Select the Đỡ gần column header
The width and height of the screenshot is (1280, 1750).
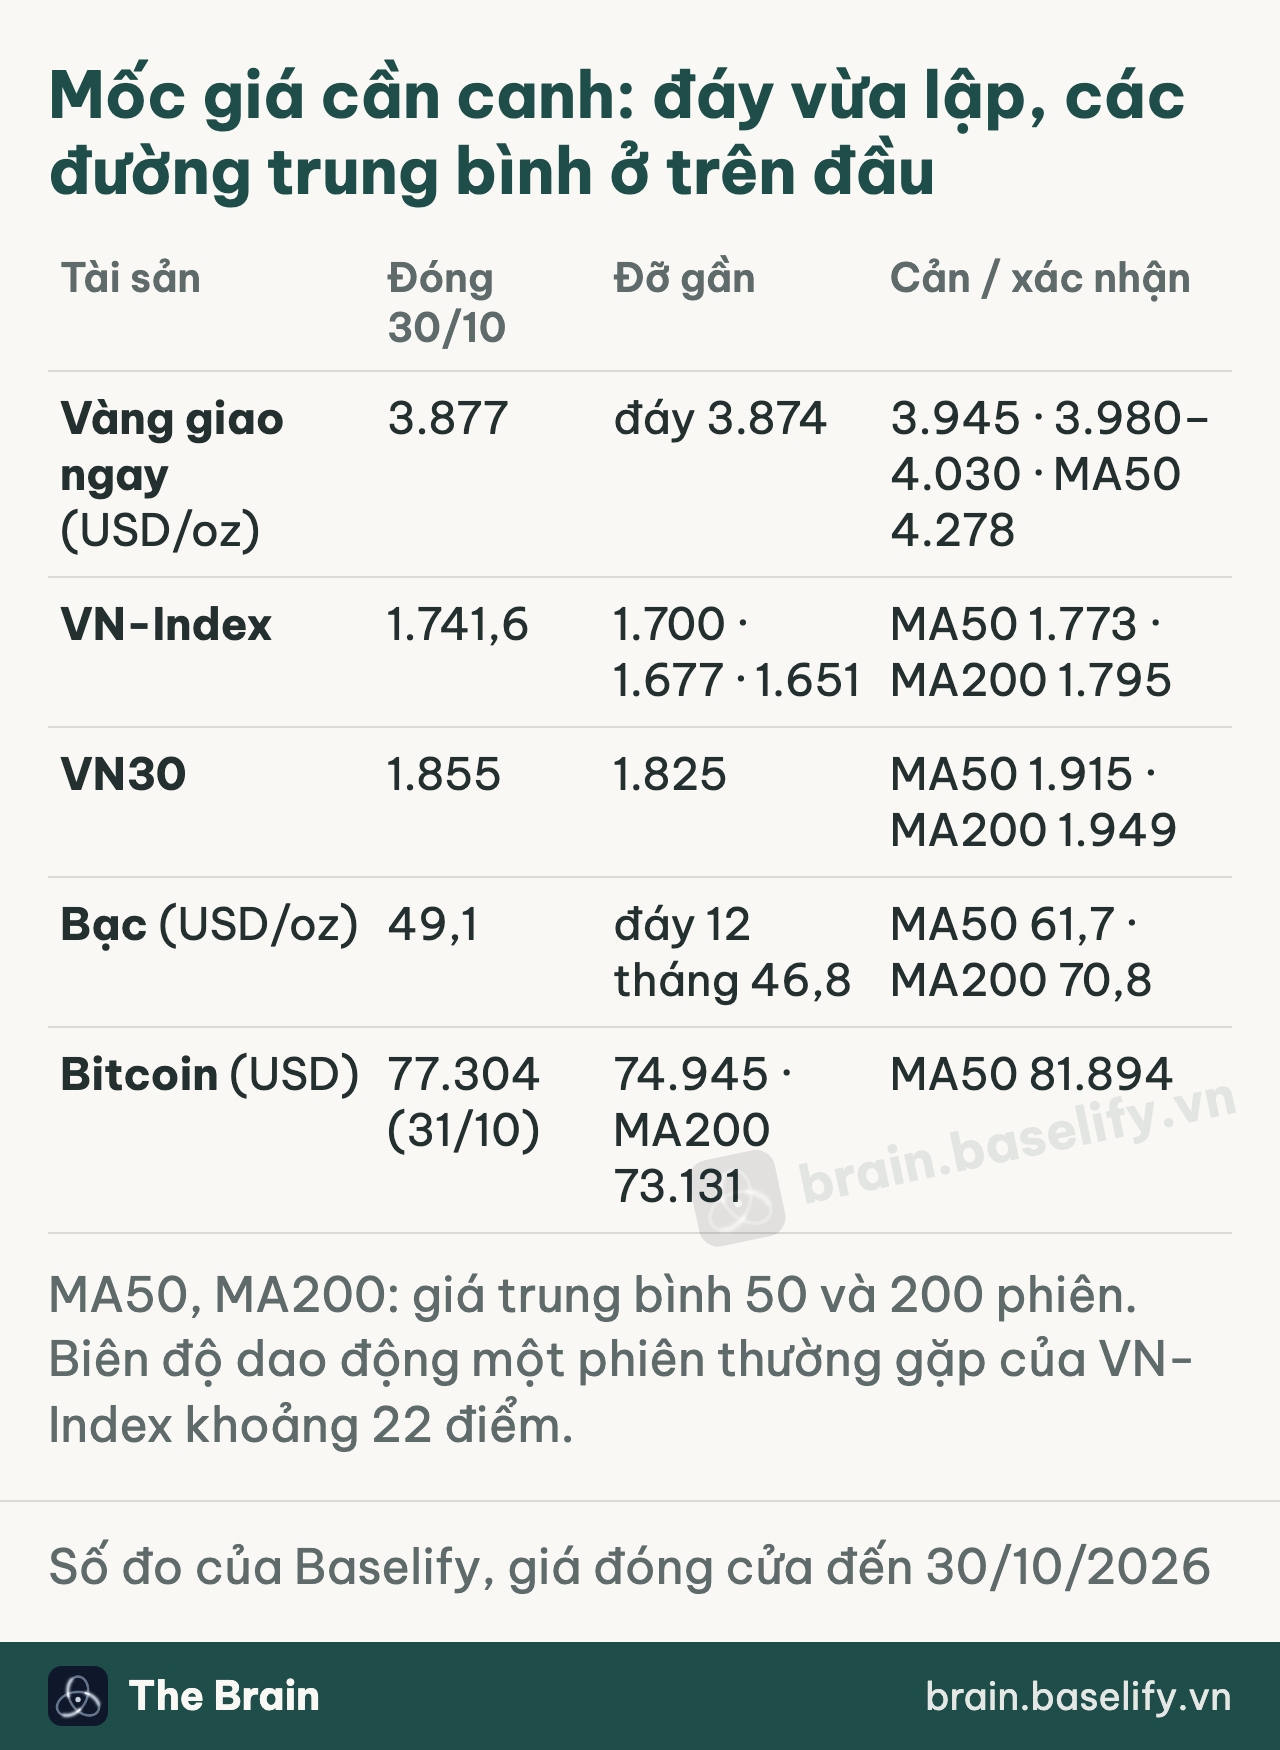click(x=685, y=278)
